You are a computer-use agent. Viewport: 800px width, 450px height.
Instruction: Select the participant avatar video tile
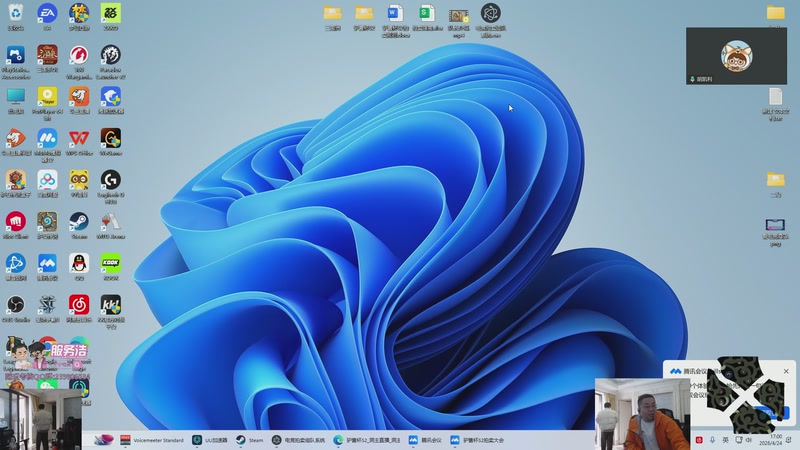click(736, 56)
